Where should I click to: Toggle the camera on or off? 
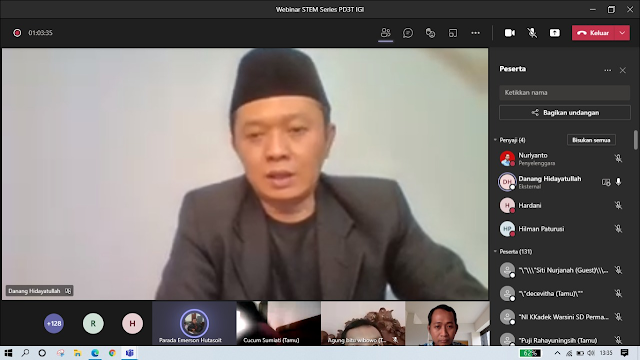[x=509, y=33]
